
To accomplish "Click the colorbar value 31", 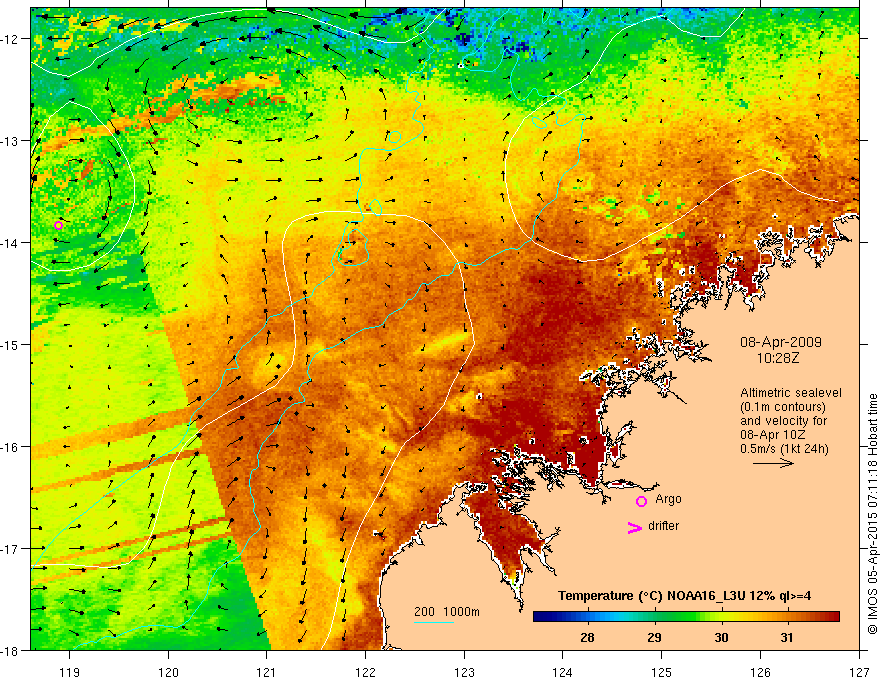I will point(787,637).
